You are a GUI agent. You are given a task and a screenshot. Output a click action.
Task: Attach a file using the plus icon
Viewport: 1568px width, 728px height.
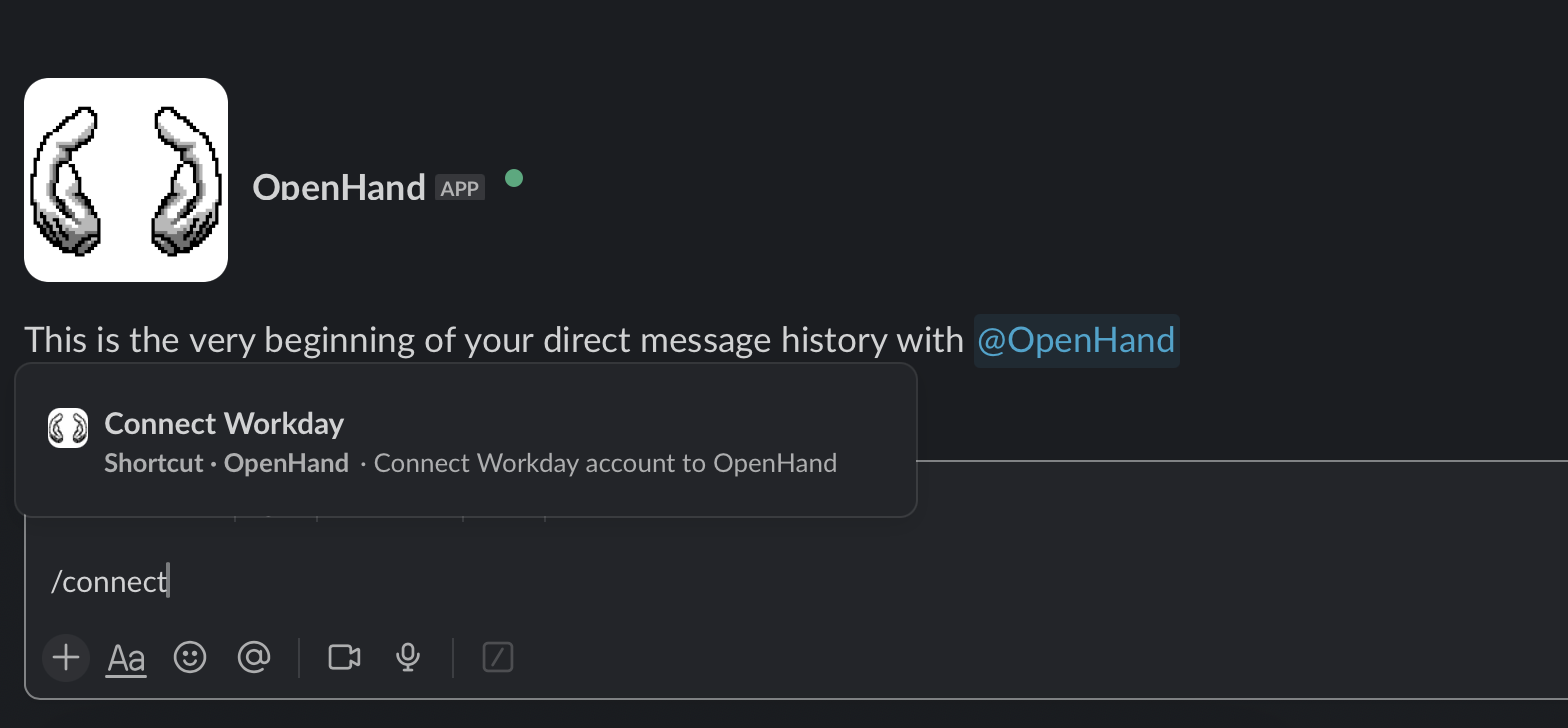click(65, 657)
